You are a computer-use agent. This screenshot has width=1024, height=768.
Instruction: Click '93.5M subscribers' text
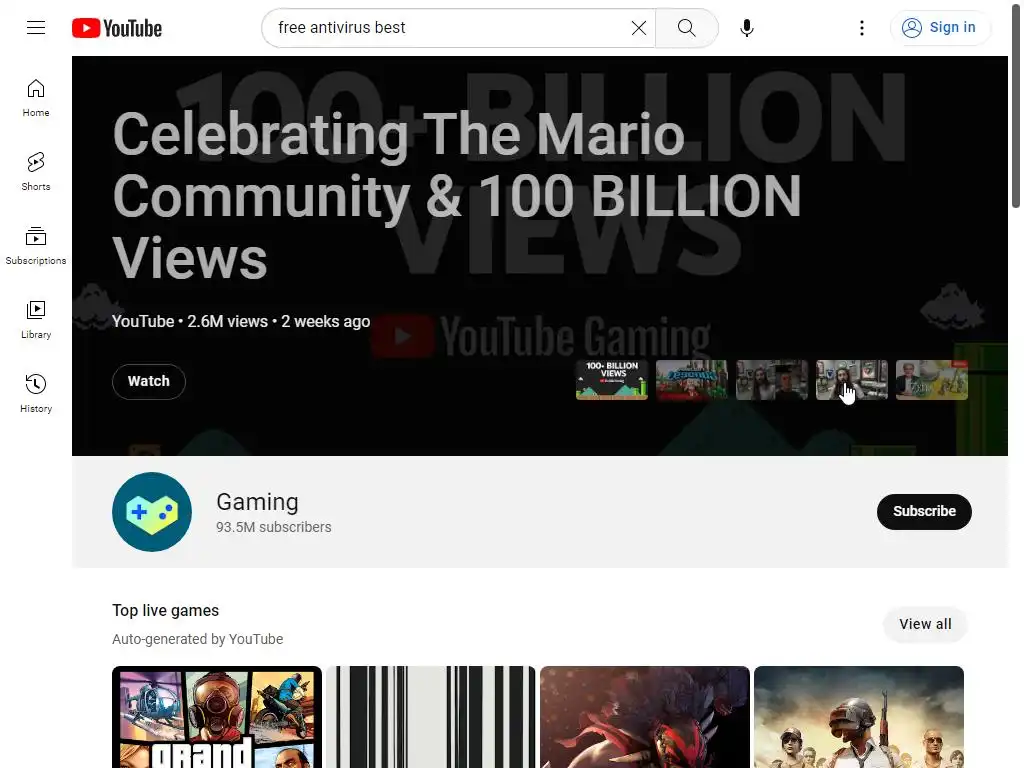[x=274, y=527]
